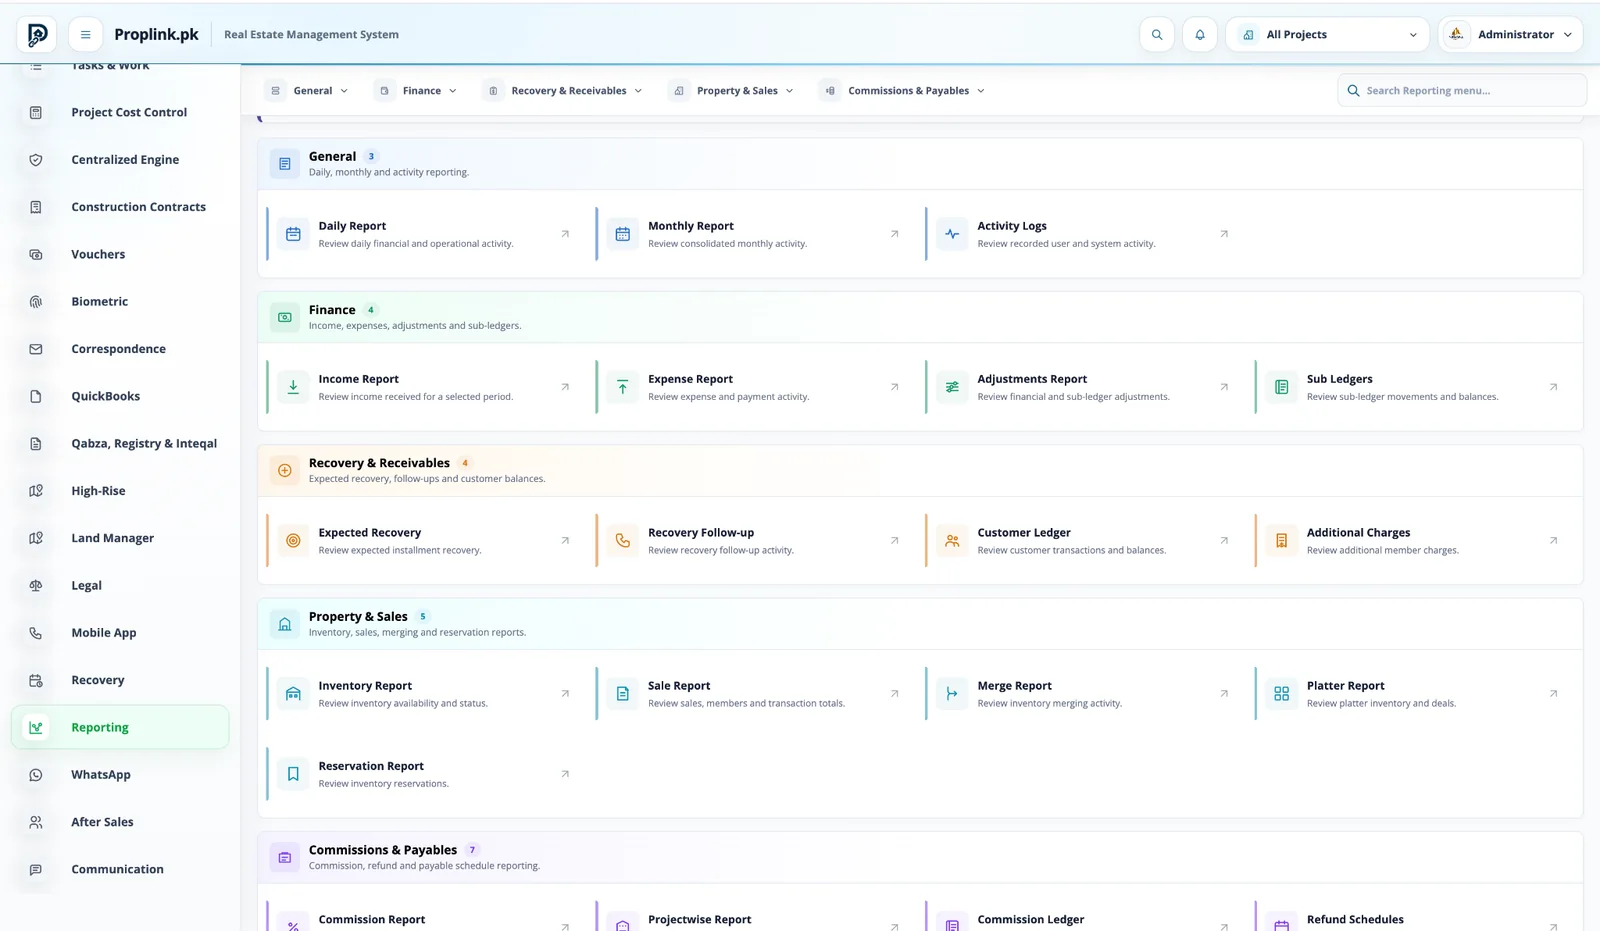The image size is (1600, 931).
Task: Click the Platter Report open-arrow icon
Action: tap(1553, 693)
